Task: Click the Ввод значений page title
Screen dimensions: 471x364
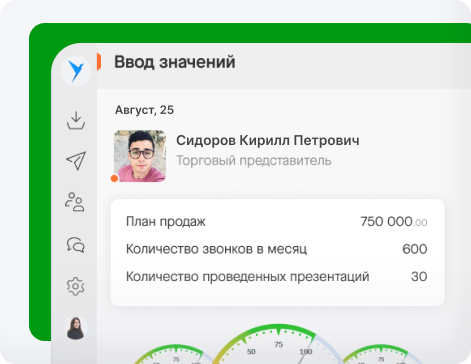Action: [x=175, y=62]
